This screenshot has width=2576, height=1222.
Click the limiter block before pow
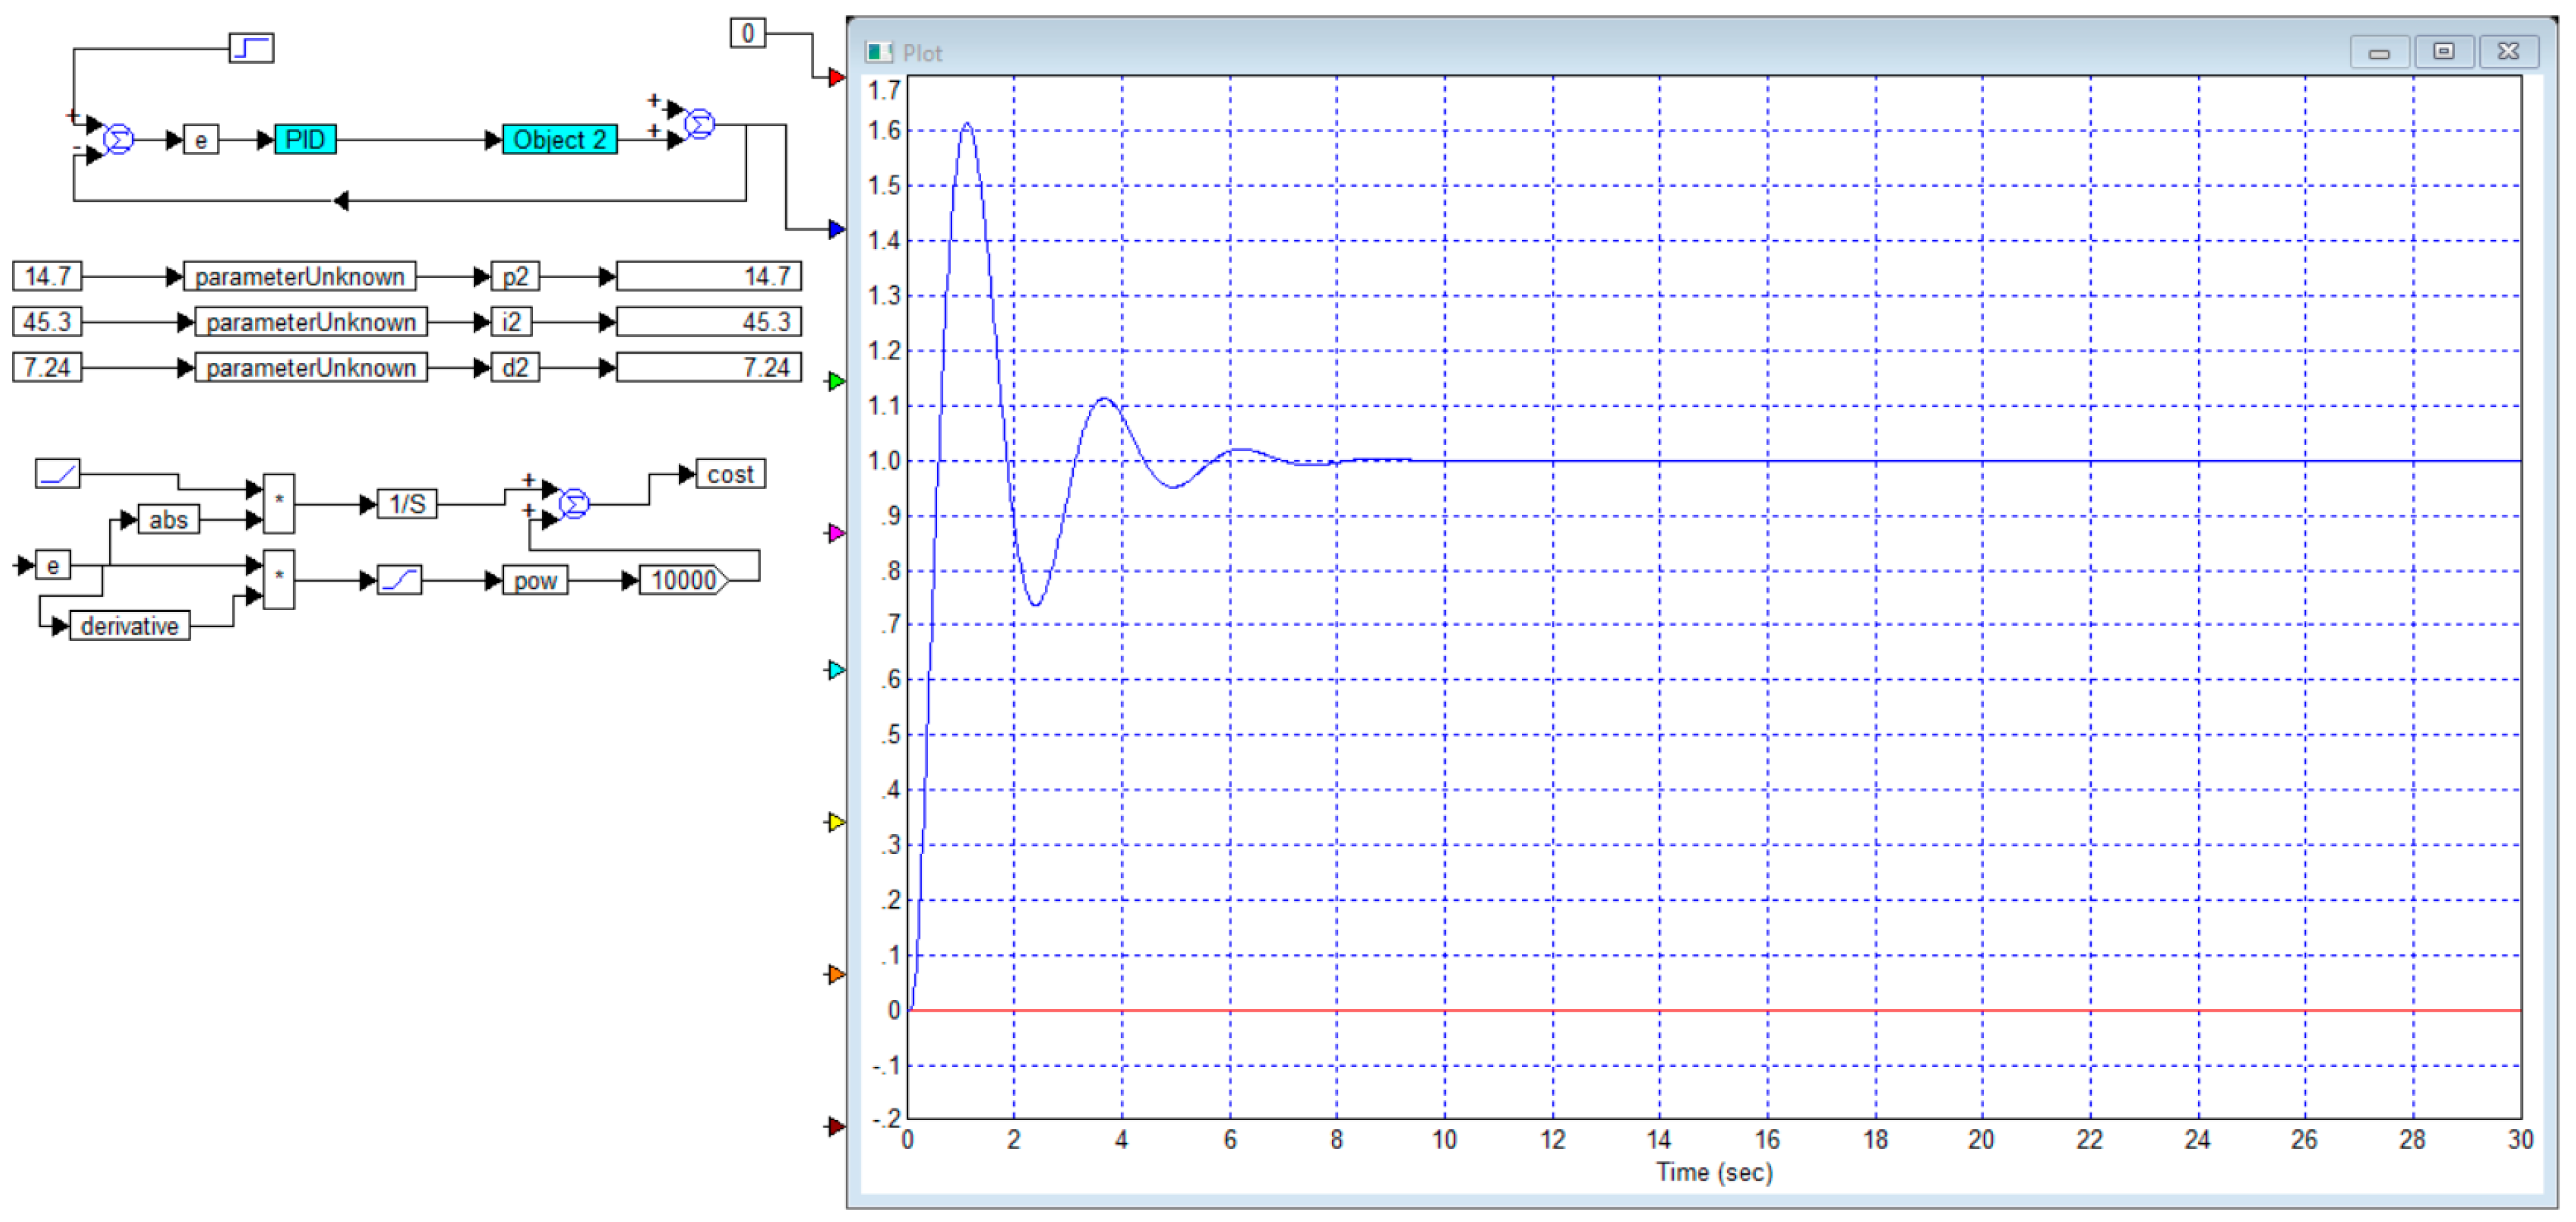coord(400,580)
